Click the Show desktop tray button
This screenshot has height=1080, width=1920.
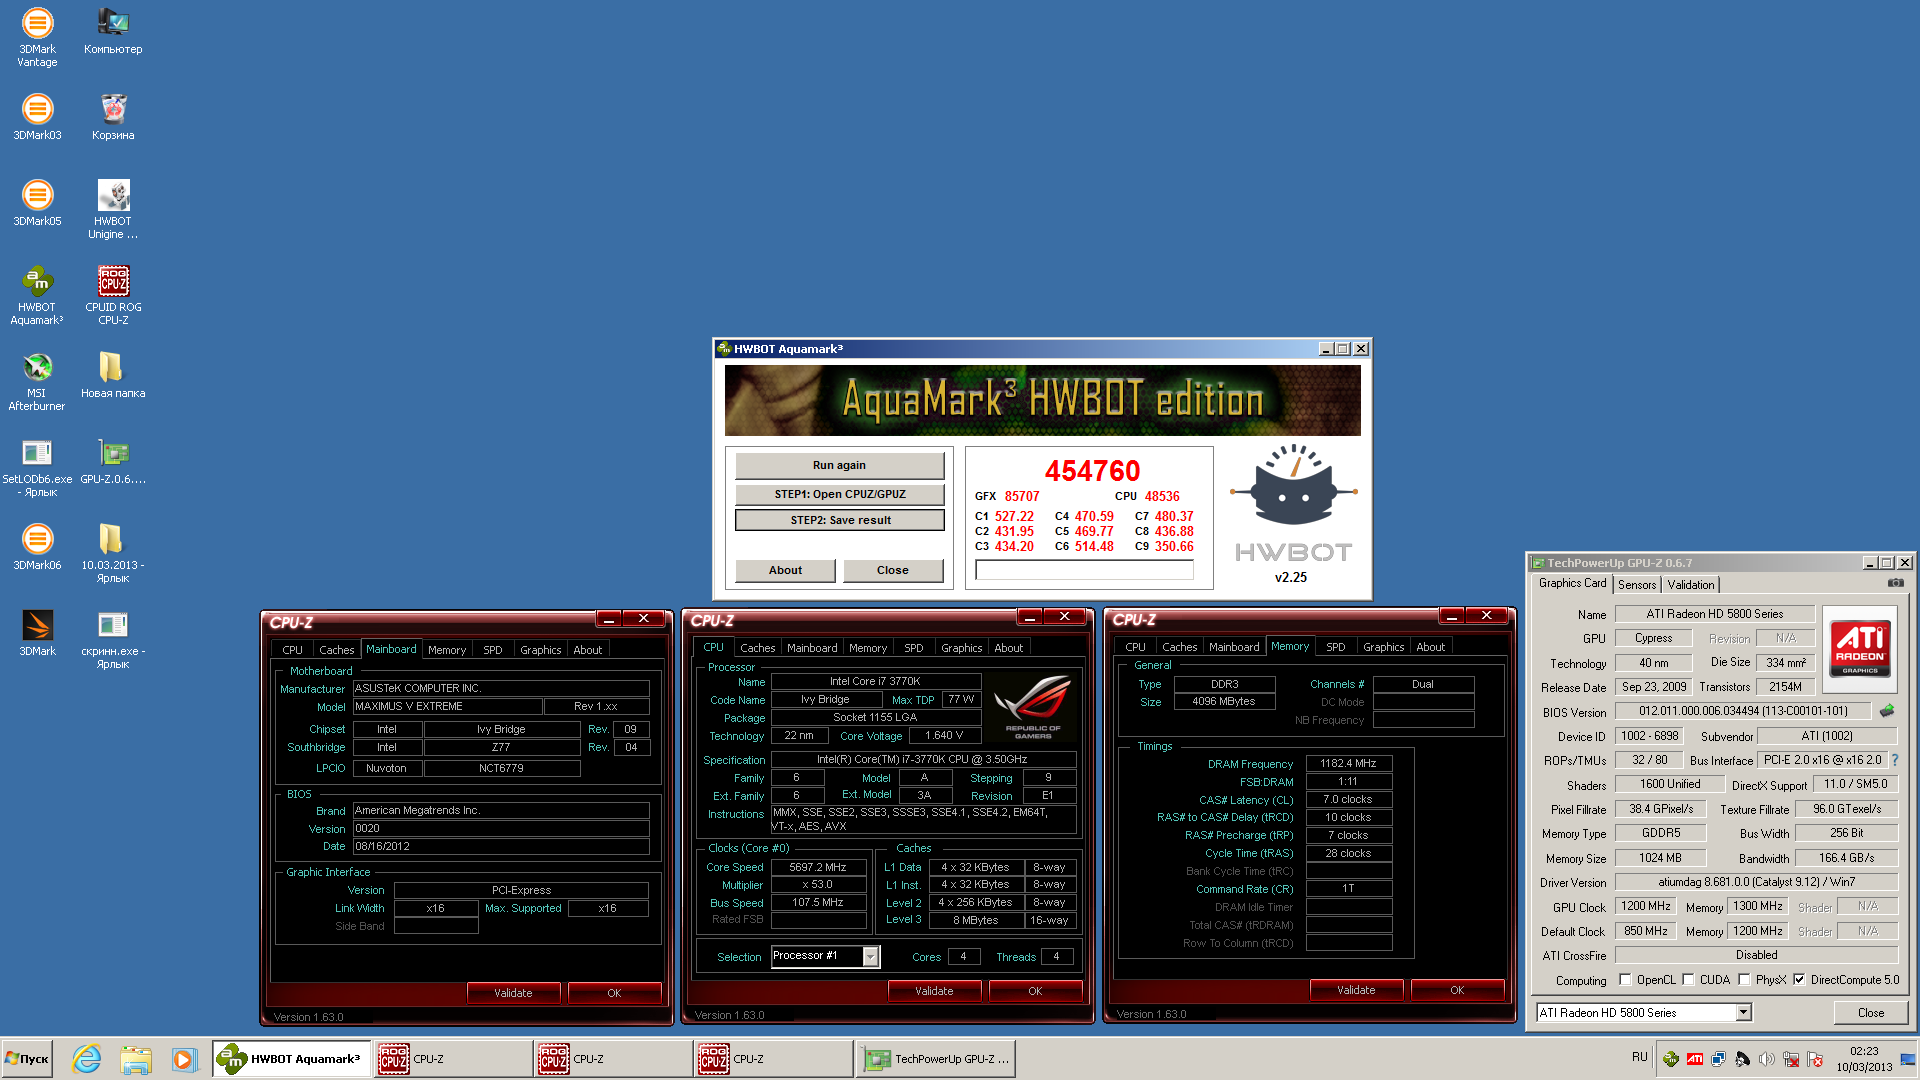(x=1908, y=1059)
